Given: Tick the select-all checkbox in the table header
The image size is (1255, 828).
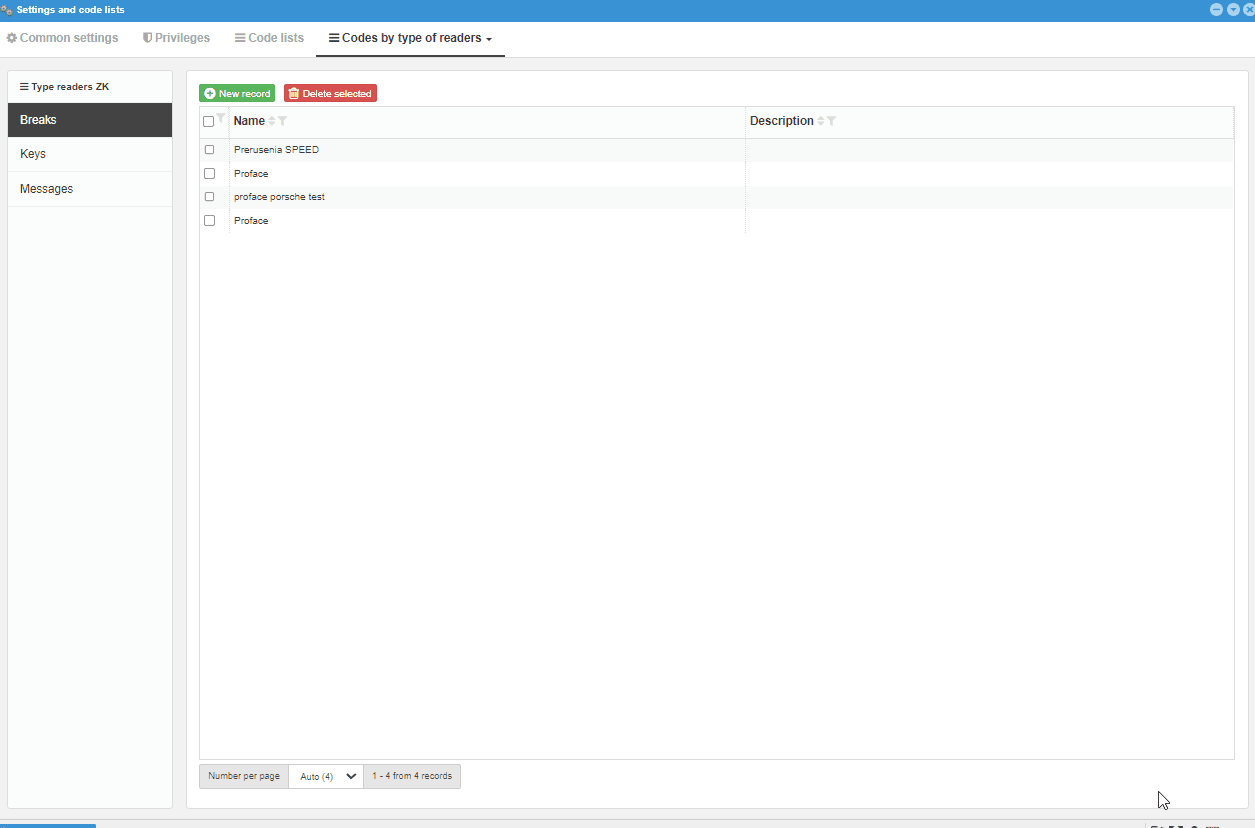Looking at the screenshot, I should 209,122.
